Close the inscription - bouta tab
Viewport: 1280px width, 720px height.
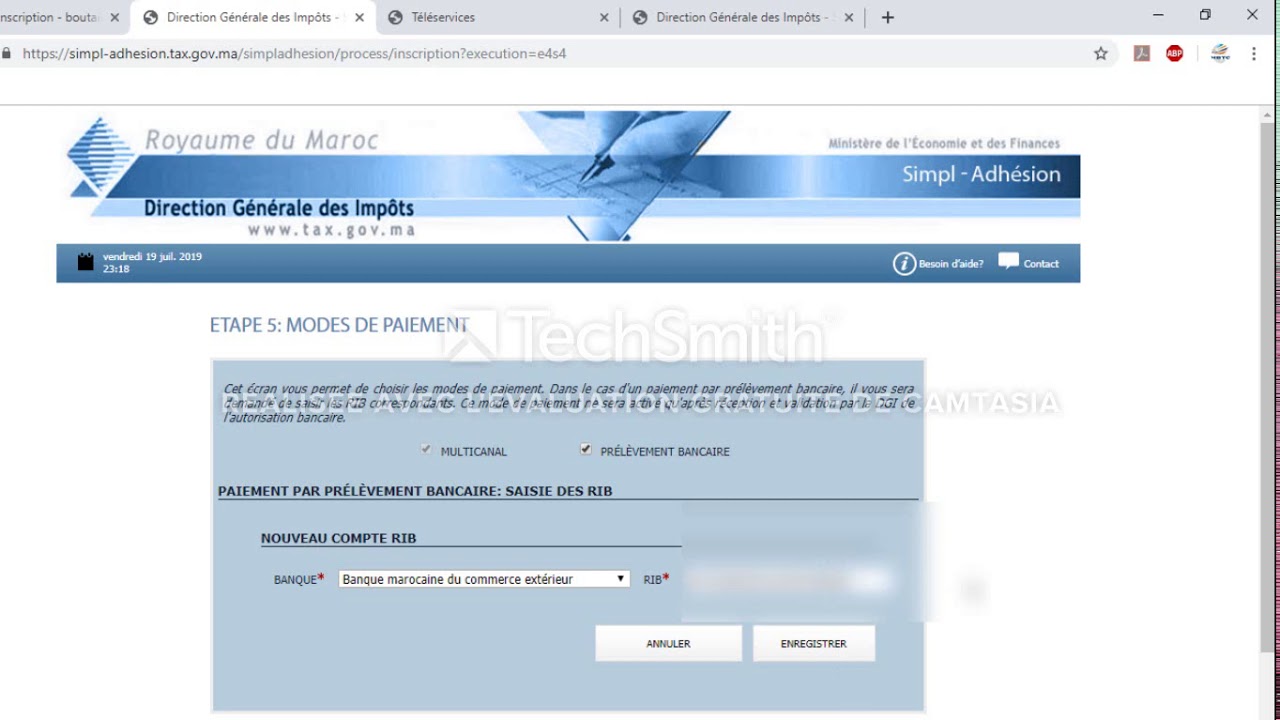(114, 17)
